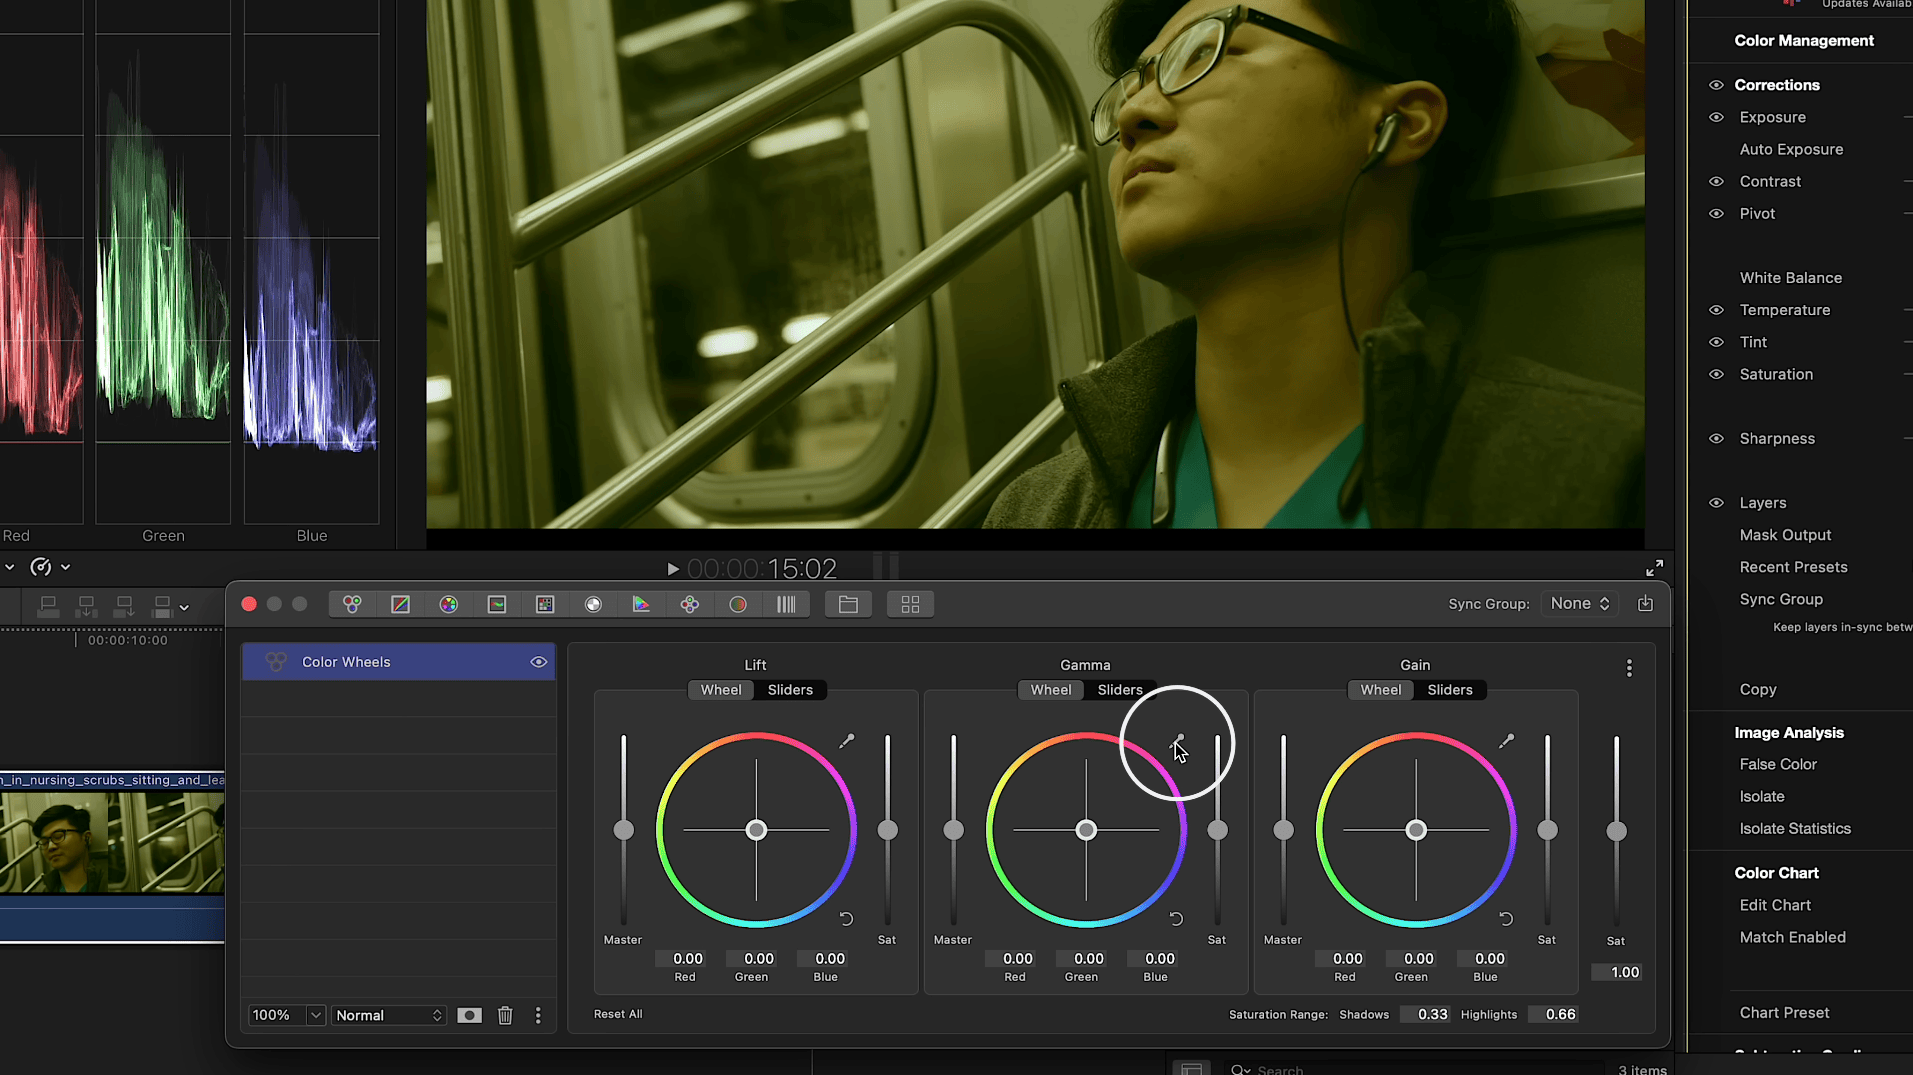Toggle visibility of Saturation correction

pyautogui.click(x=1716, y=374)
